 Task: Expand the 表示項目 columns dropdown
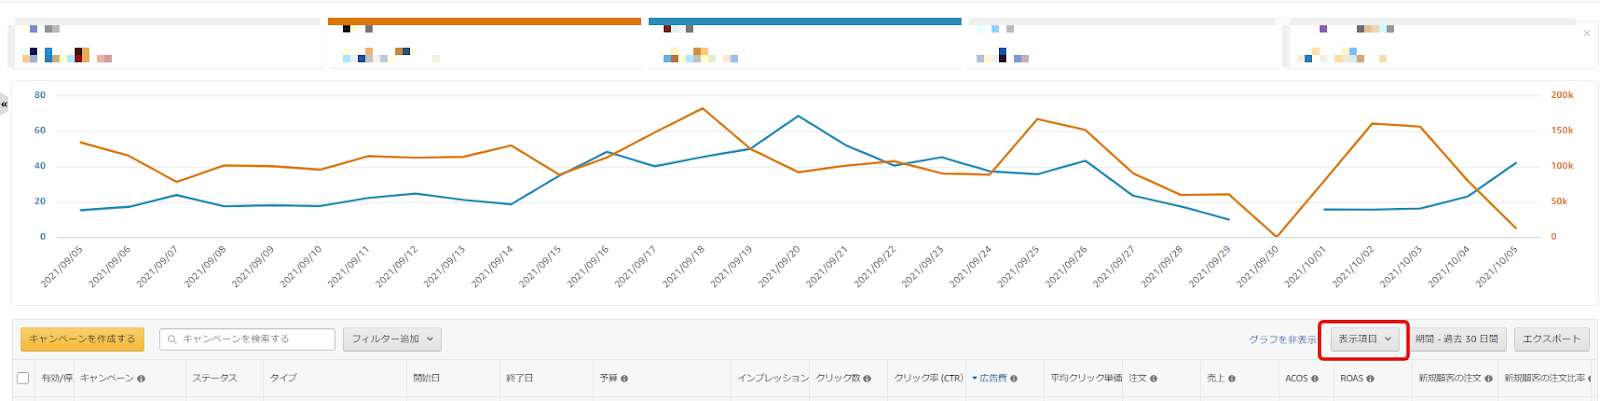pyautogui.click(x=1364, y=339)
